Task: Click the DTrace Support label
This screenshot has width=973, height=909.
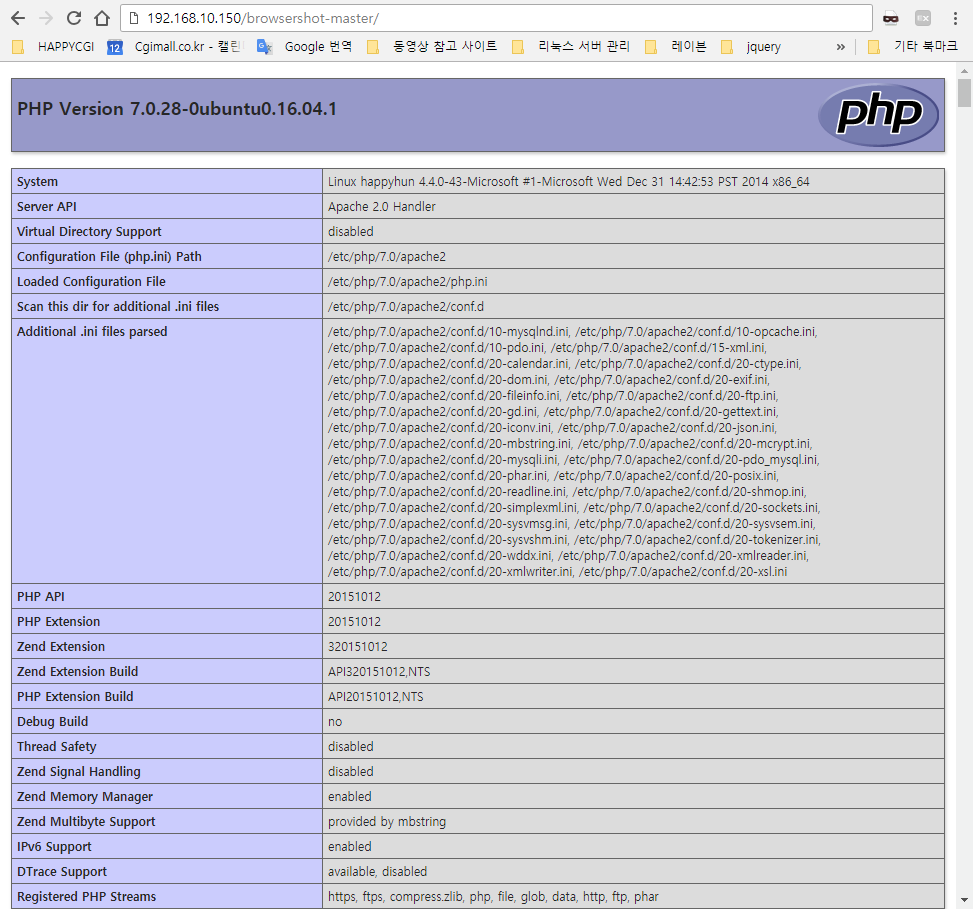Action: (62, 872)
